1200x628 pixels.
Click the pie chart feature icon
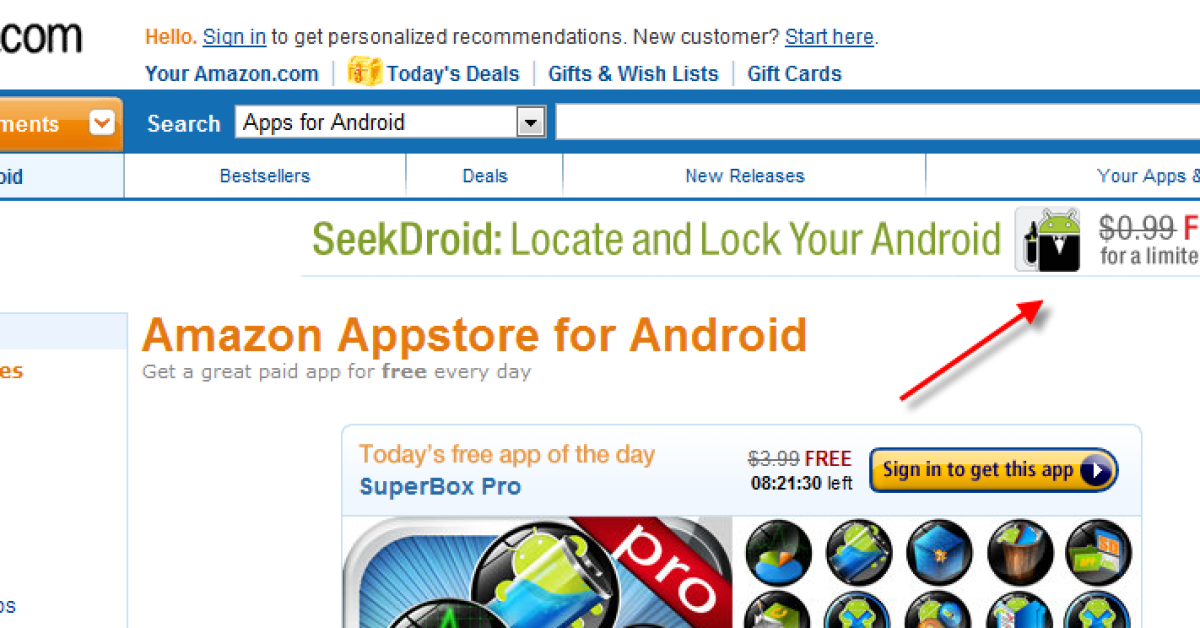[778, 553]
